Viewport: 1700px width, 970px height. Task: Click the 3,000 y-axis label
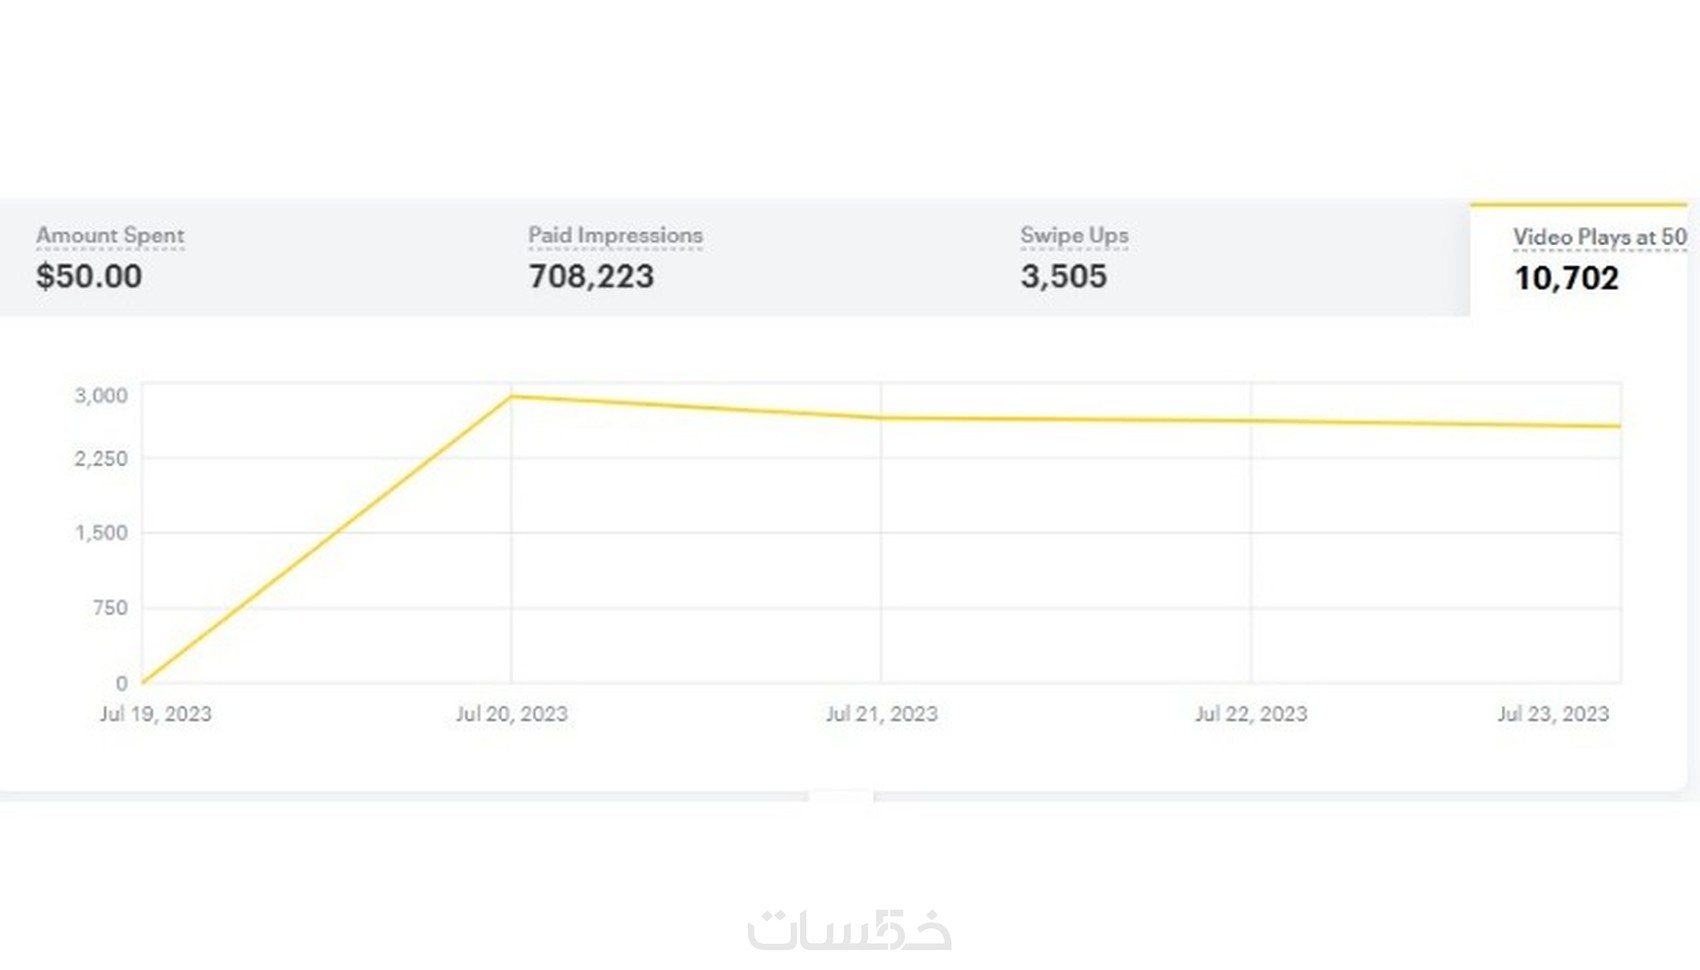101,396
